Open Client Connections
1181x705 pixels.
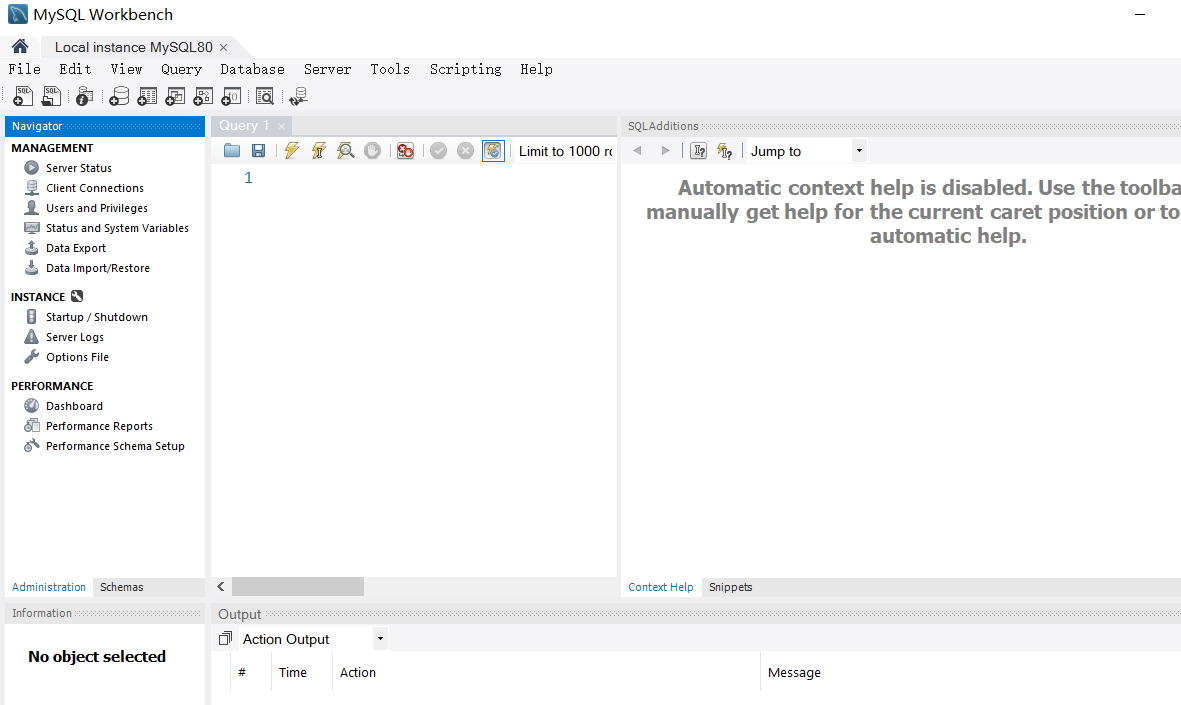(94, 188)
